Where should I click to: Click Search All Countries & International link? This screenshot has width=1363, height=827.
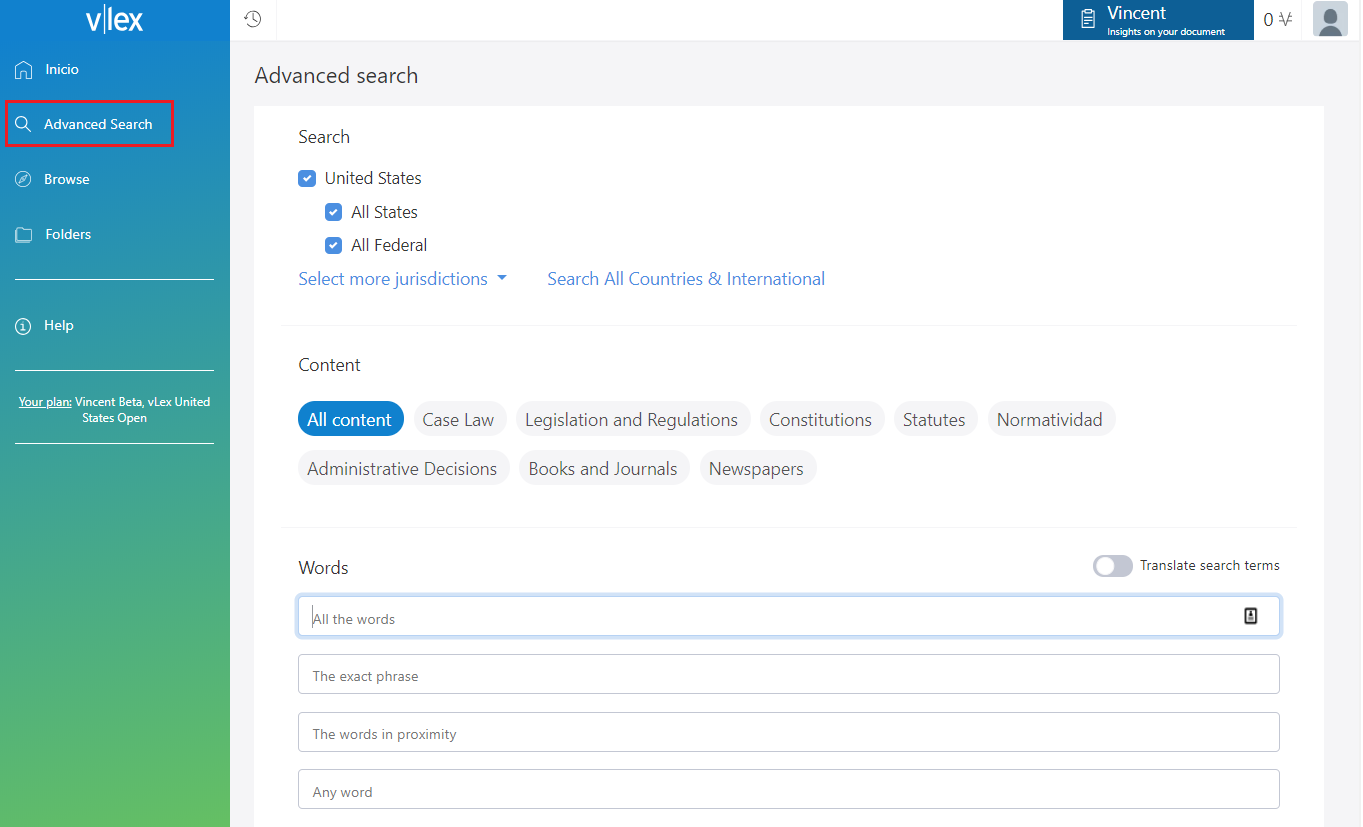click(x=686, y=279)
